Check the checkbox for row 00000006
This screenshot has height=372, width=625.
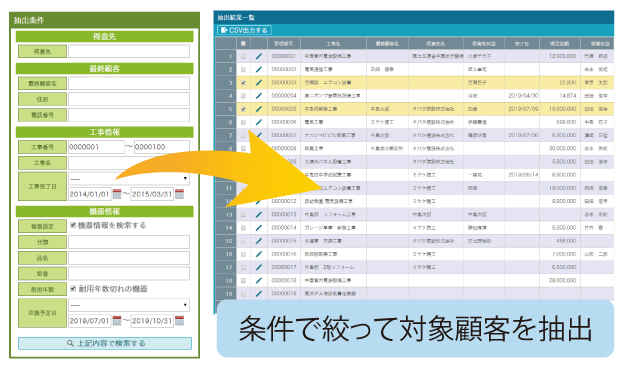click(243, 122)
